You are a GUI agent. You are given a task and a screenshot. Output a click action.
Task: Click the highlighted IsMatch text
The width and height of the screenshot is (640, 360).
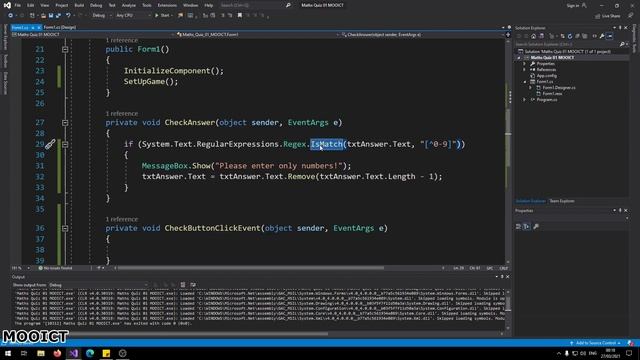[x=327, y=144]
